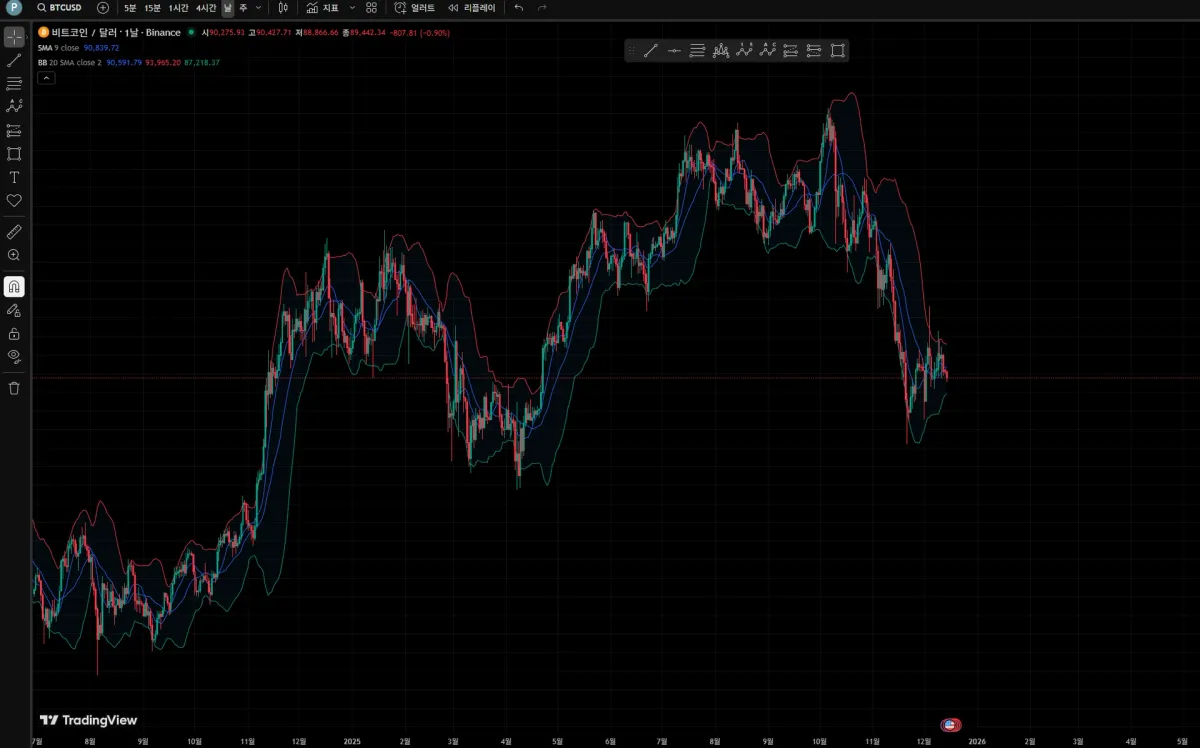Click BB upper band value 93,965.20

163,62
